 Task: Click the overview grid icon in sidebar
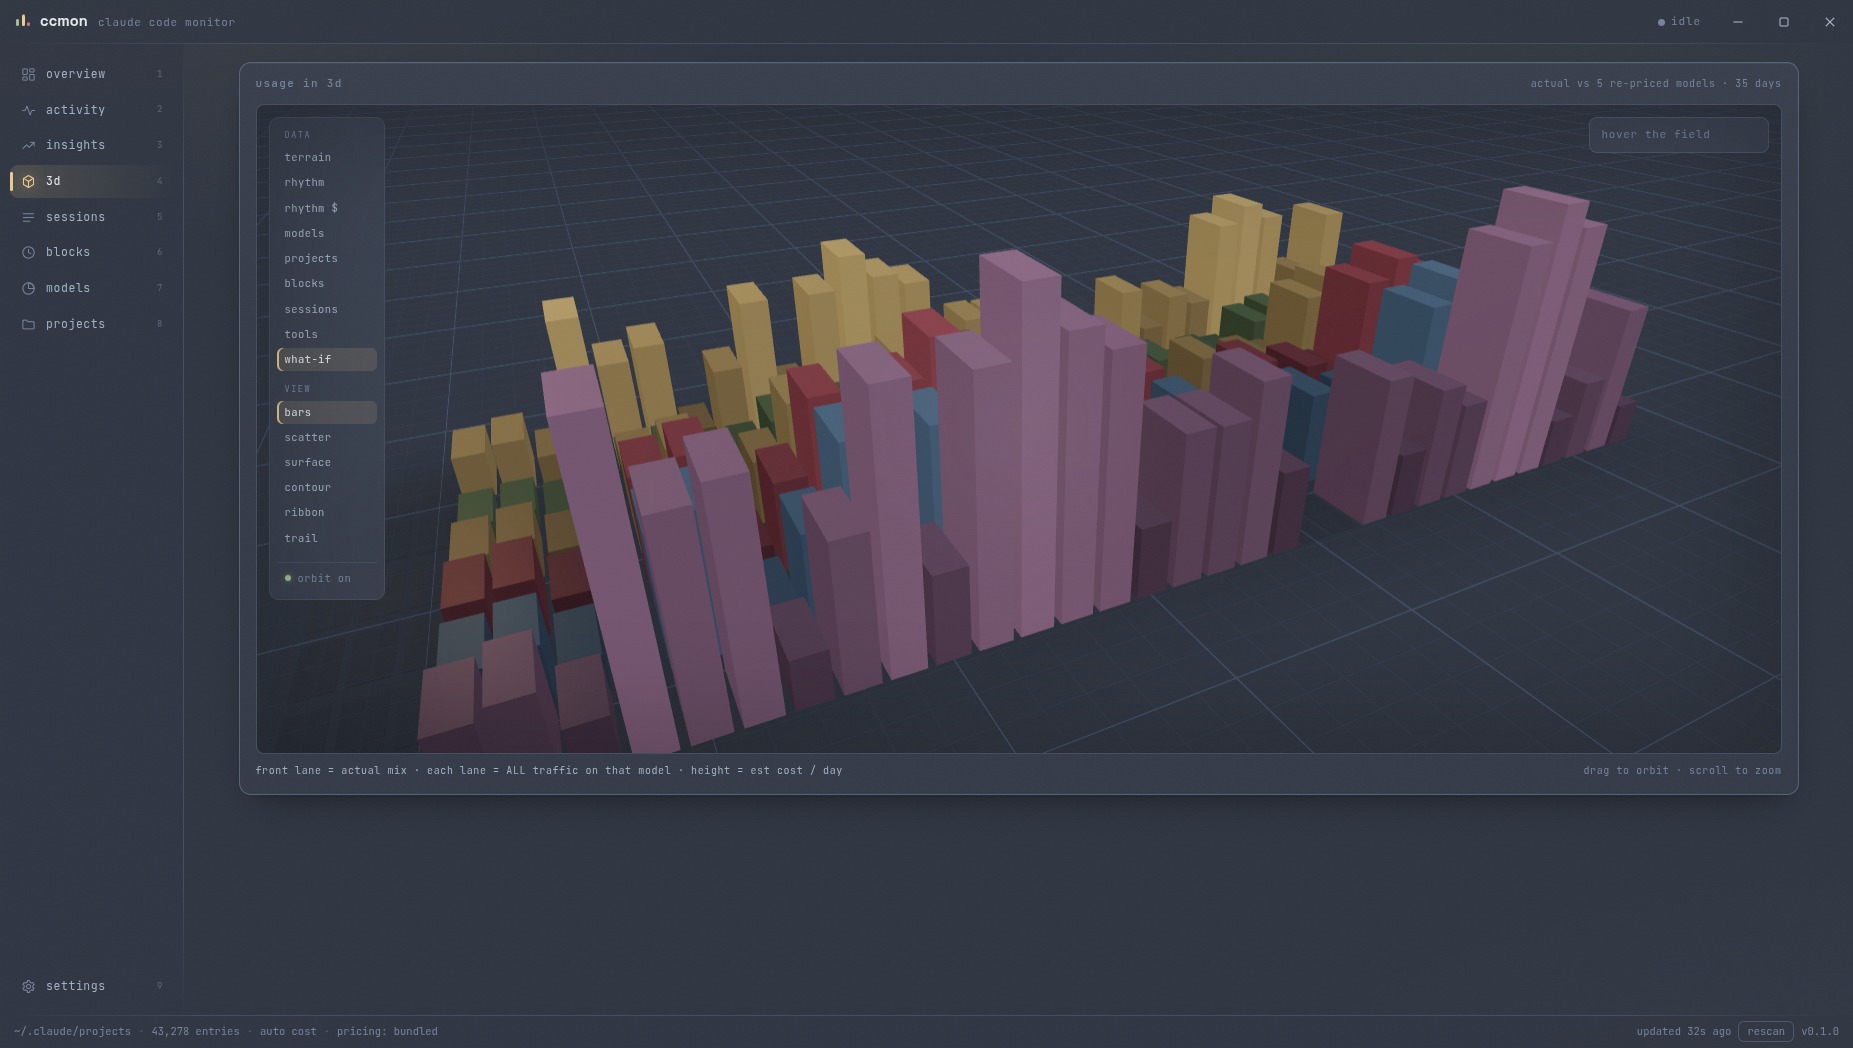tap(28, 74)
